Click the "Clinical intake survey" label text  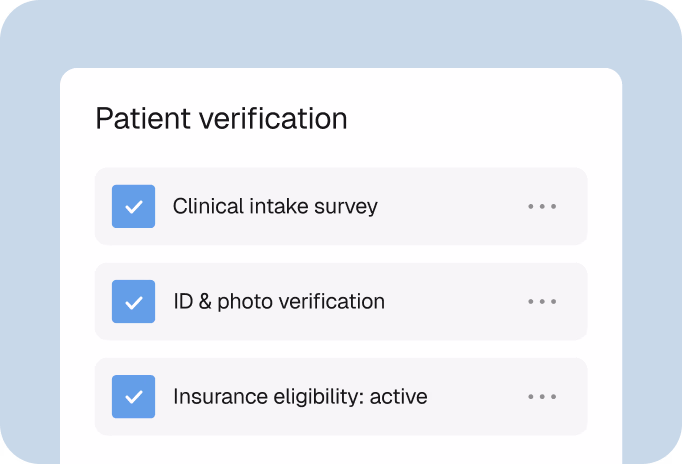(275, 207)
